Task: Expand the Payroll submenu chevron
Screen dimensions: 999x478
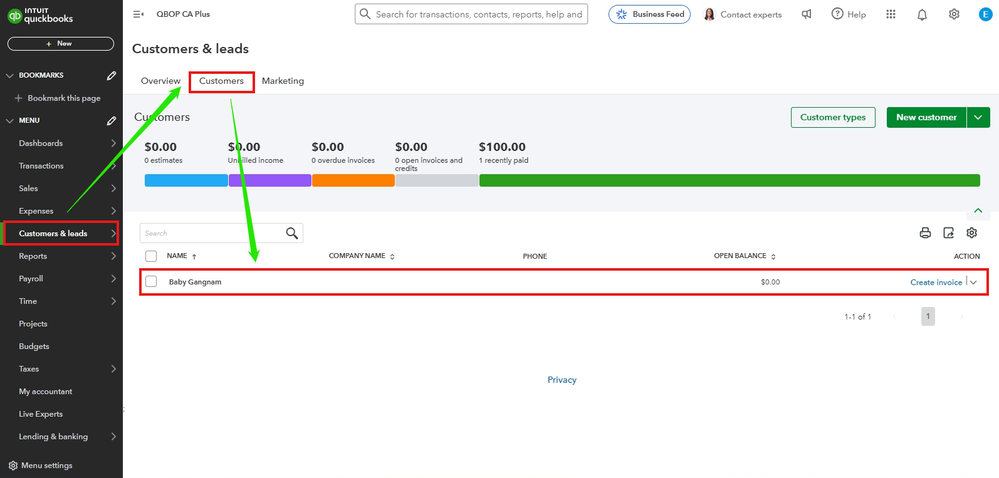Action: click(113, 279)
